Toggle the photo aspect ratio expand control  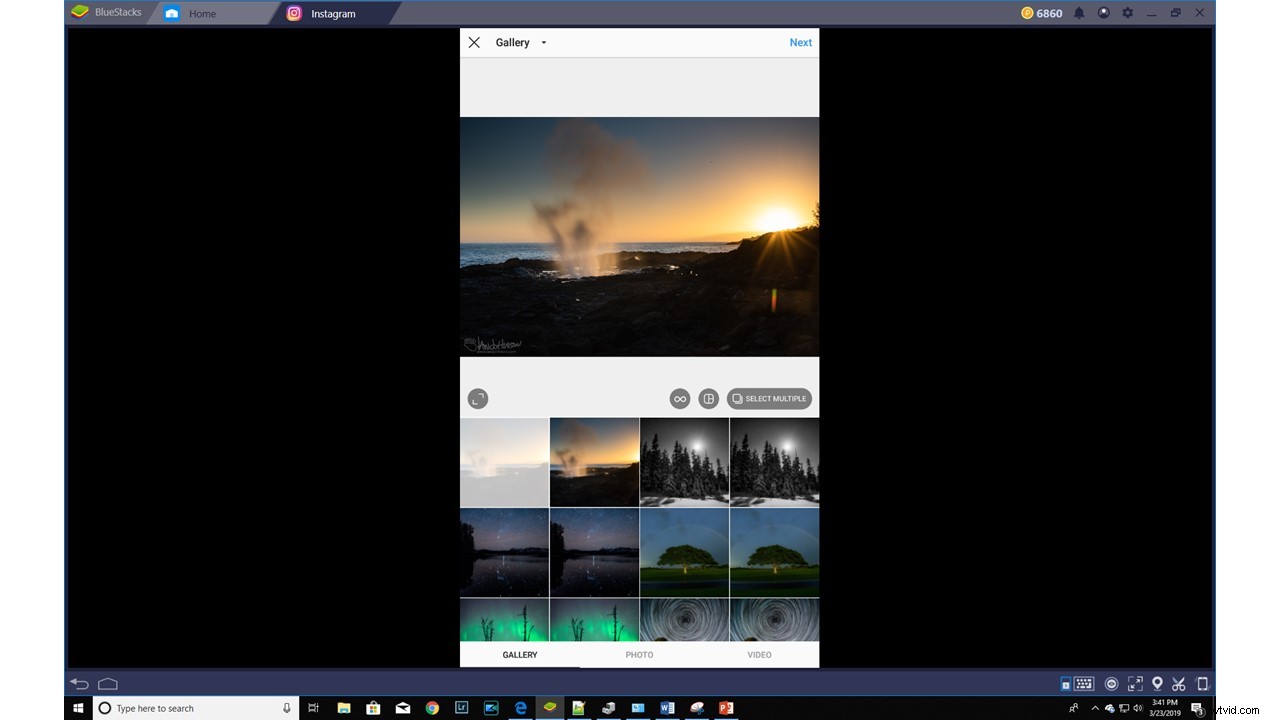(477, 398)
